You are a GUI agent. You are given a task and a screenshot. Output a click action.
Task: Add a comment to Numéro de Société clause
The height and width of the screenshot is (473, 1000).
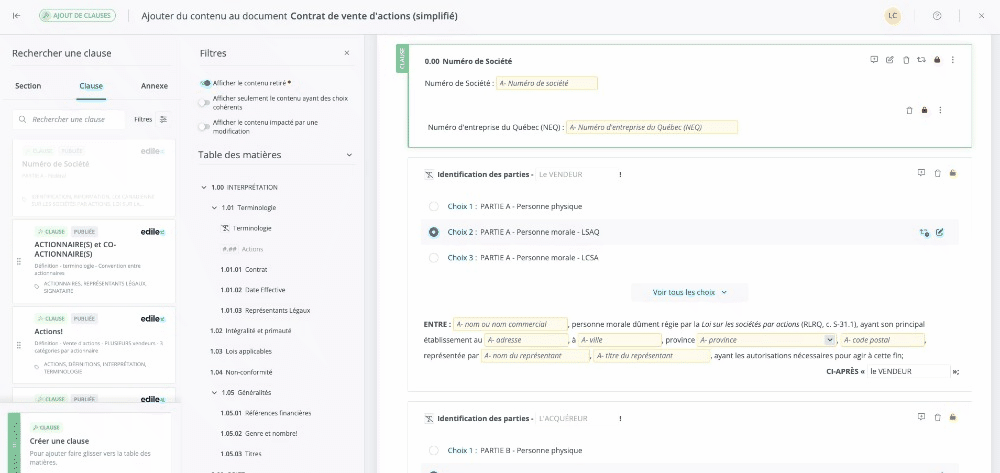[874, 60]
